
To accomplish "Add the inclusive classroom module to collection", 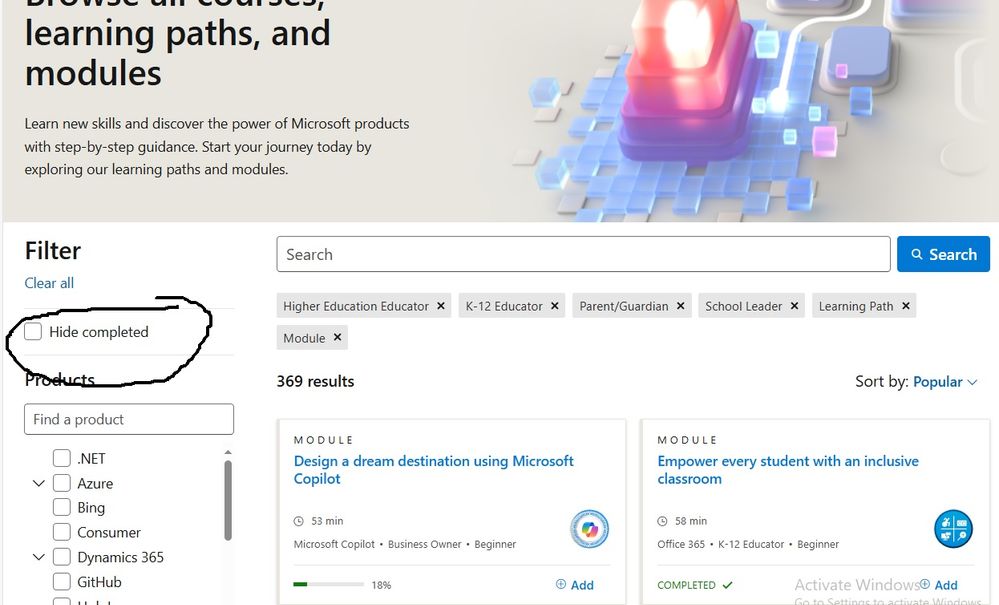I will pyautogui.click(x=938, y=585).
